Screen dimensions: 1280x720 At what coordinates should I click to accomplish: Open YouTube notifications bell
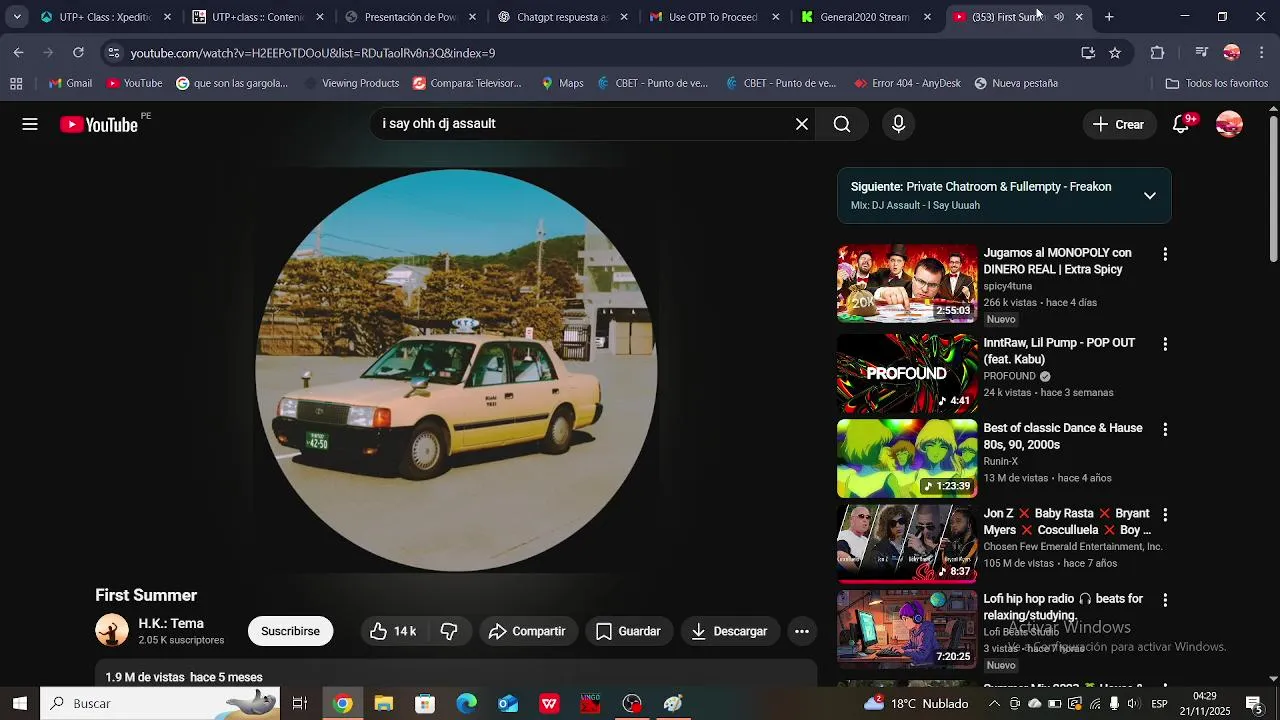coord(1181,124)
